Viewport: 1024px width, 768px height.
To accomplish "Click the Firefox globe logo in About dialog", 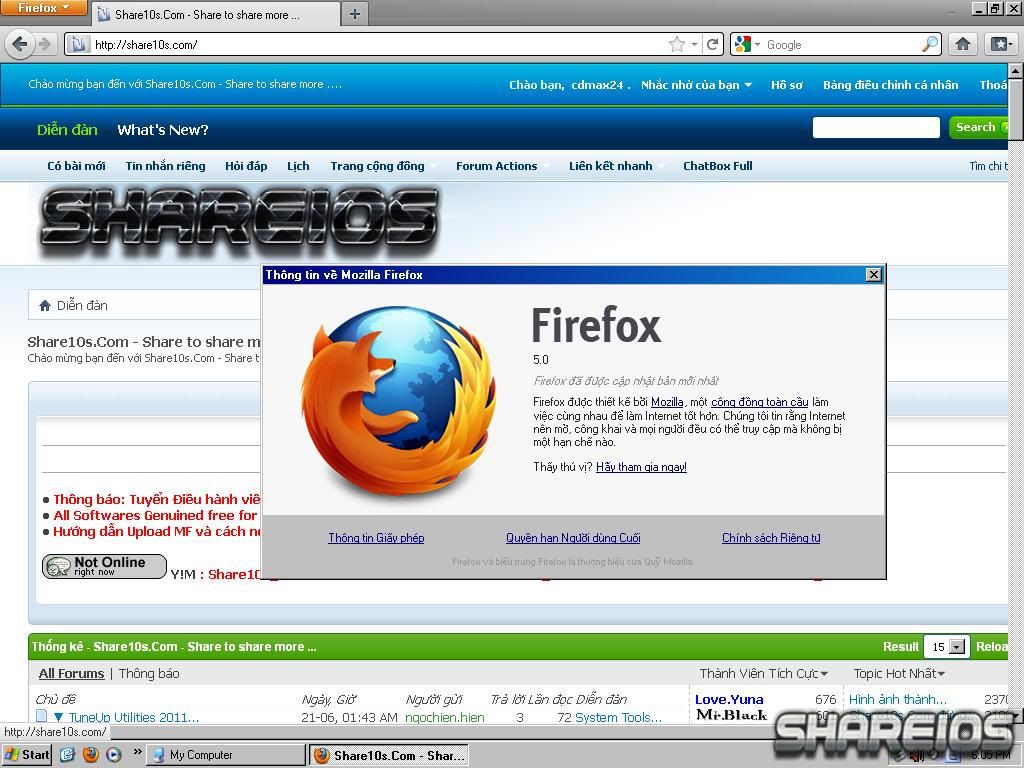I will point(398,401).
